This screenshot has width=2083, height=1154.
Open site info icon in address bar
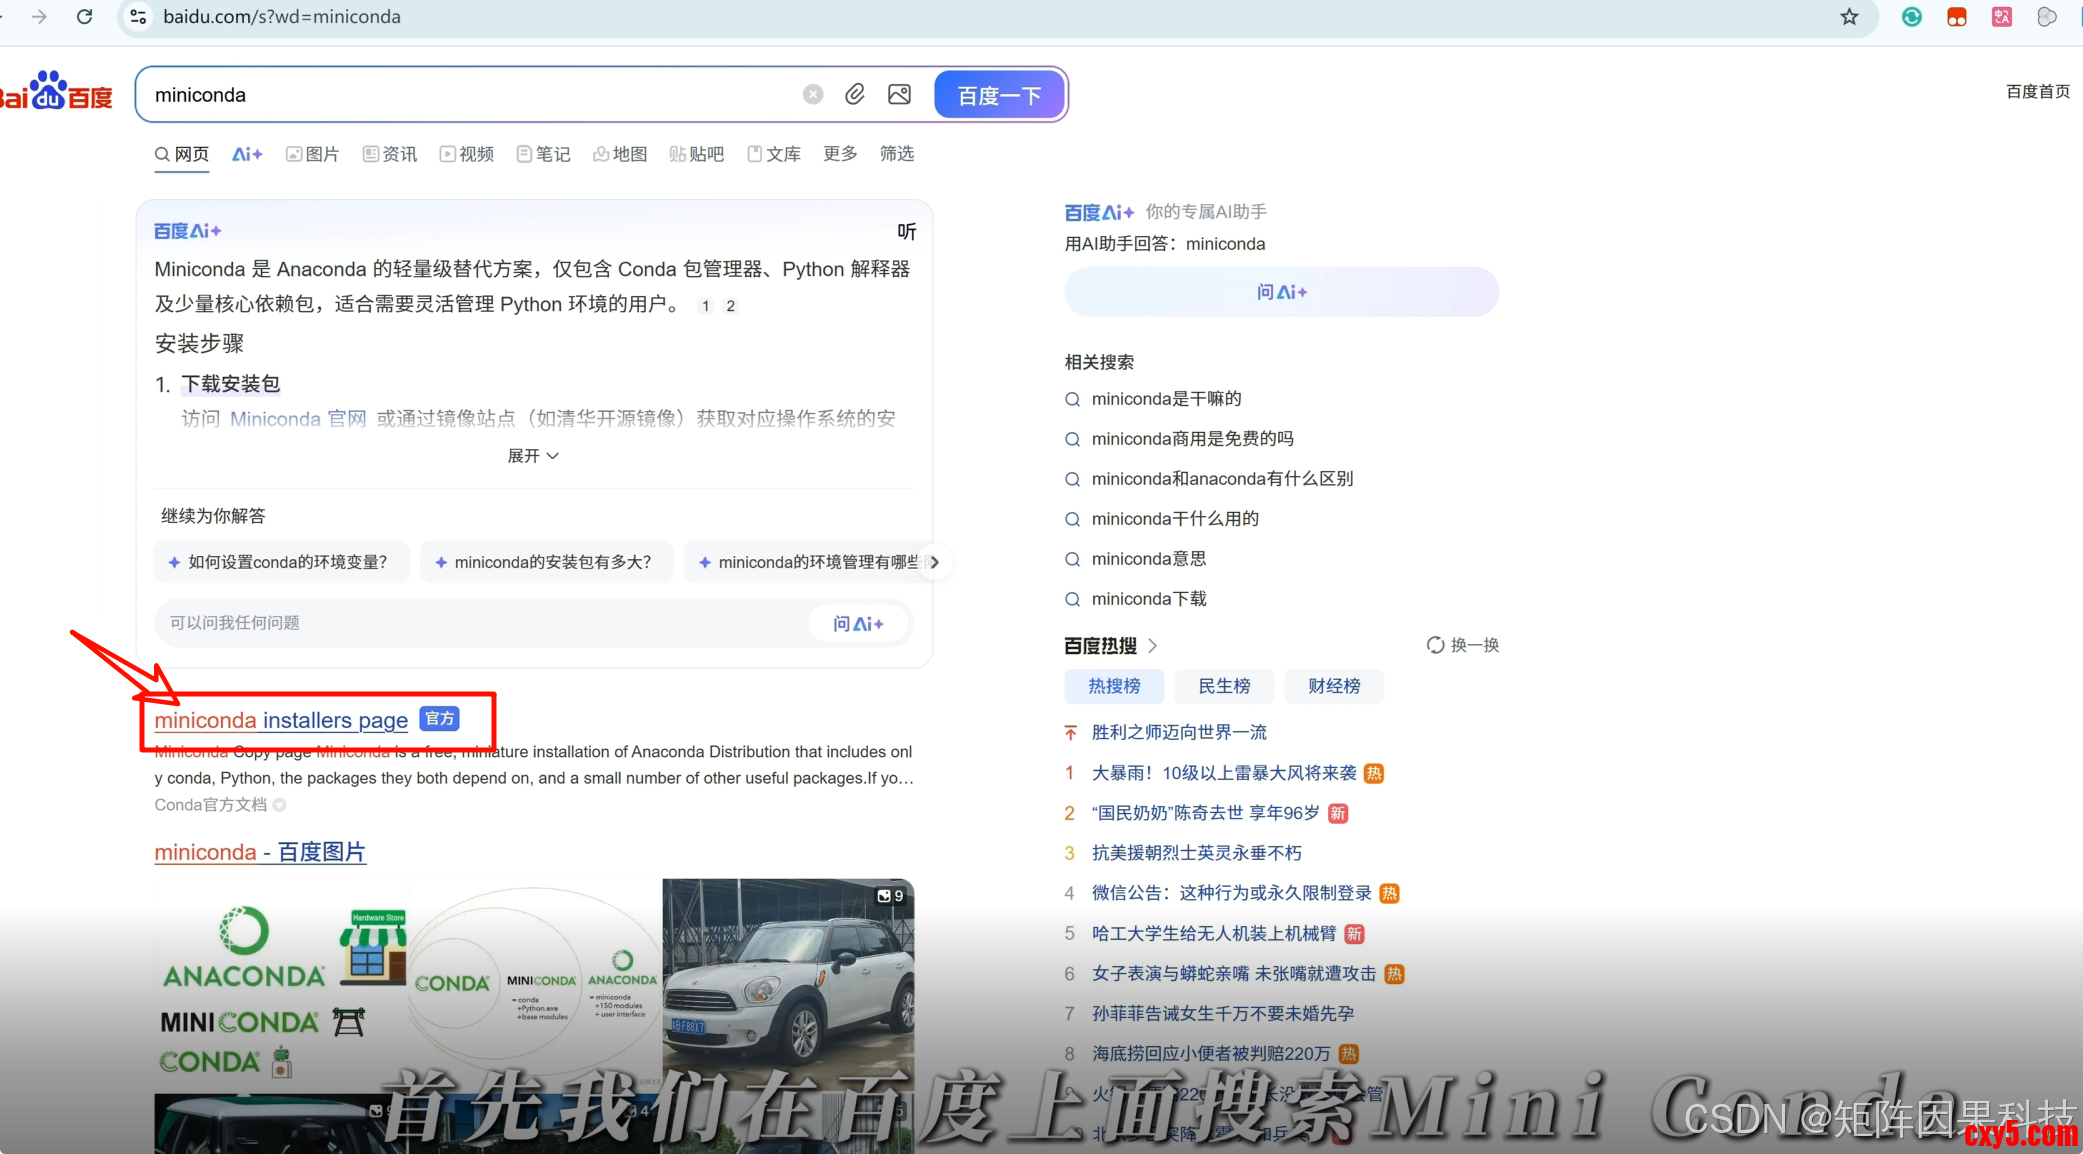[x=139, y=17]
